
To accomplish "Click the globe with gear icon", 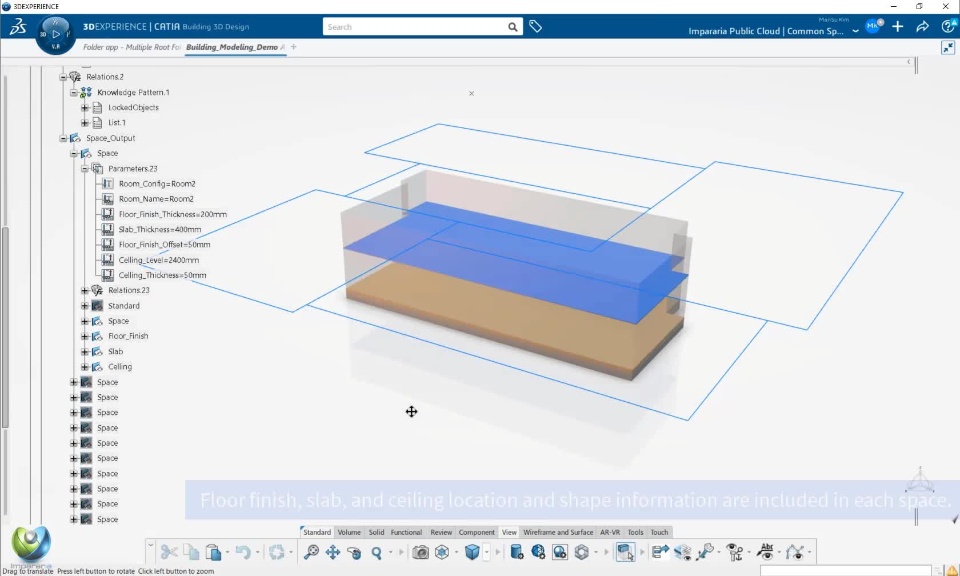I will pyautogui.click(x=538, y=552).
